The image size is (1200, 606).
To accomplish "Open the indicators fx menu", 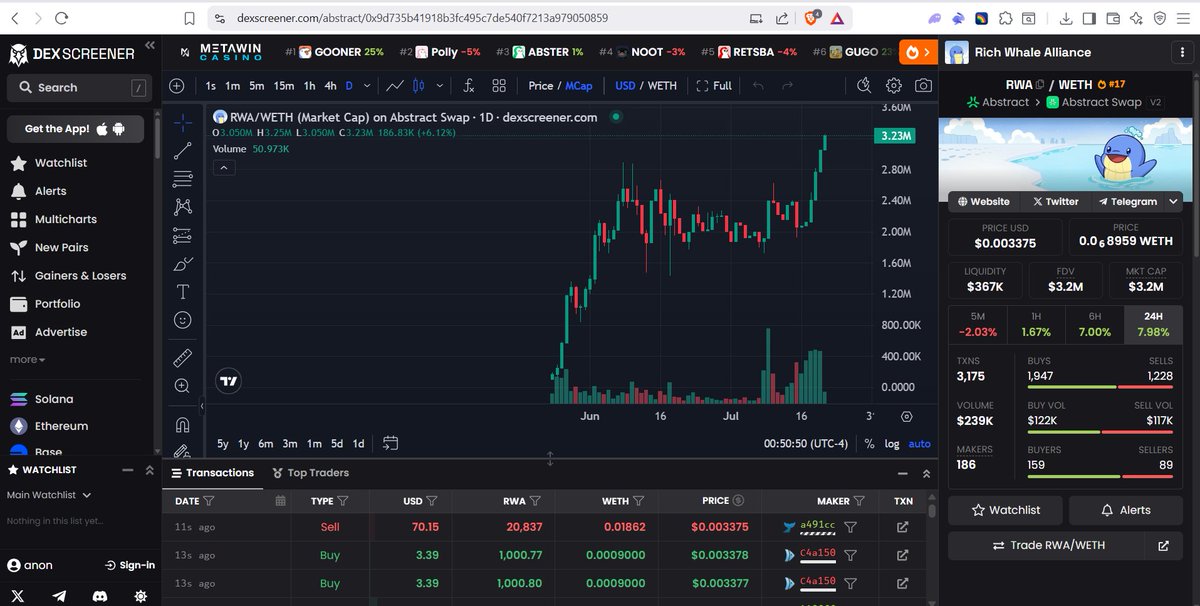I will [x=469, y=86].
